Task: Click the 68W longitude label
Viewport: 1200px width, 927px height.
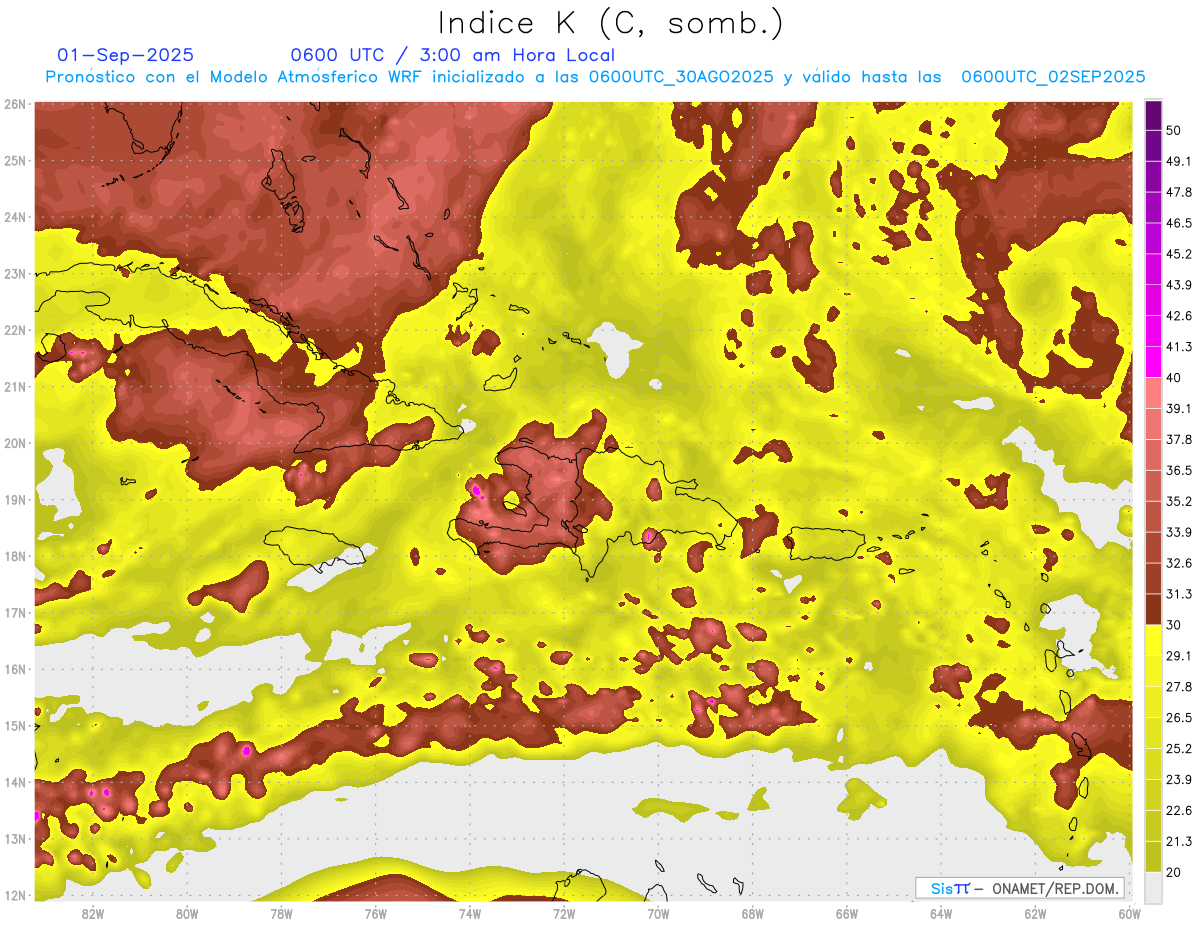Action: click(753, 913)
